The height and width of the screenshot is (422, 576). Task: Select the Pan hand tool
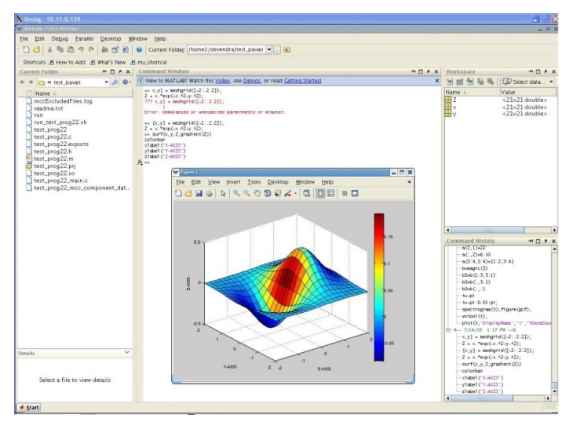257,193
